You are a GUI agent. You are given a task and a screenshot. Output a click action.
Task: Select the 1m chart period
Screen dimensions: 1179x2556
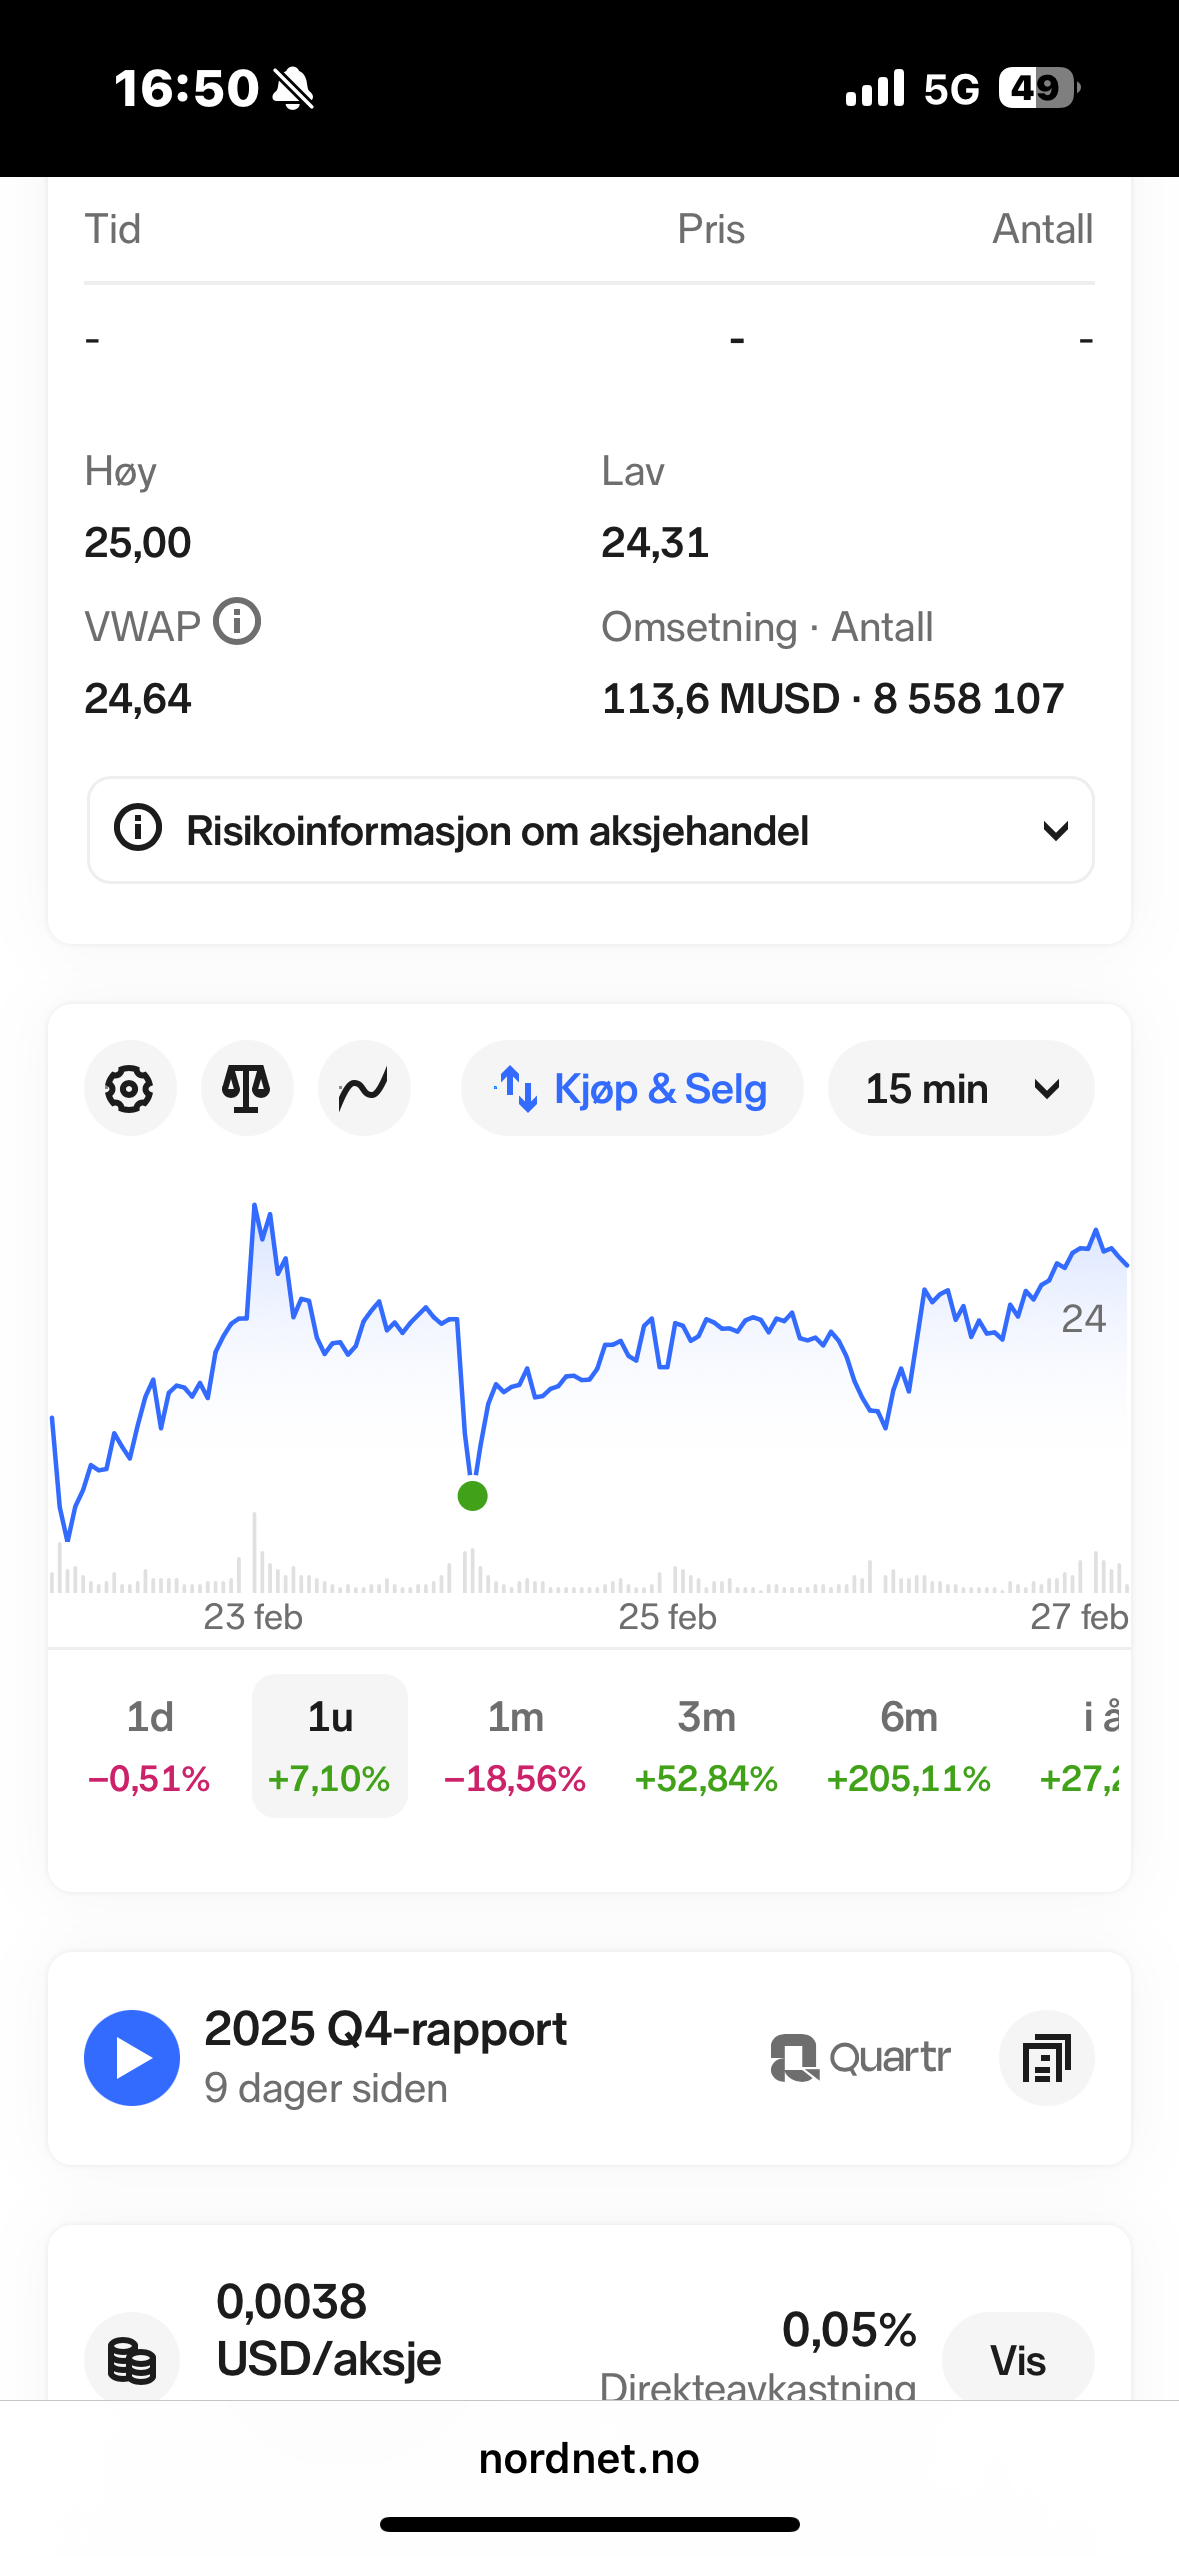coord(515,1745)
